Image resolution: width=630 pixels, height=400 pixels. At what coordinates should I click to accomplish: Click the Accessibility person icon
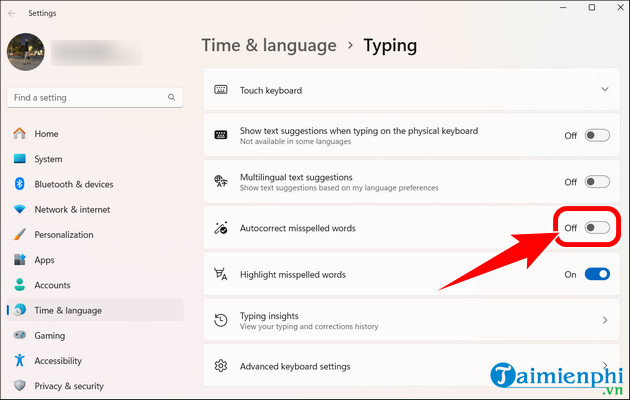(19, 361)
